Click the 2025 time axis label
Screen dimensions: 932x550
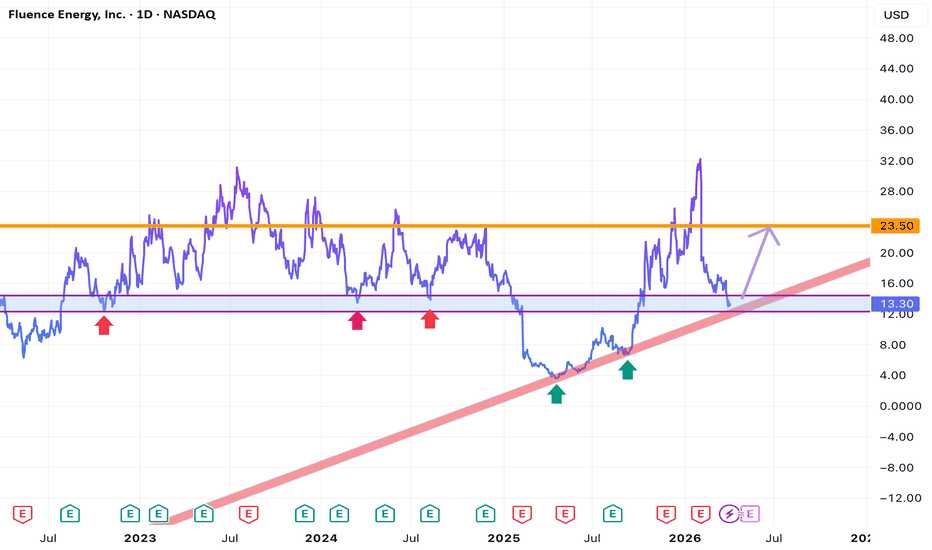click(503, 539)
